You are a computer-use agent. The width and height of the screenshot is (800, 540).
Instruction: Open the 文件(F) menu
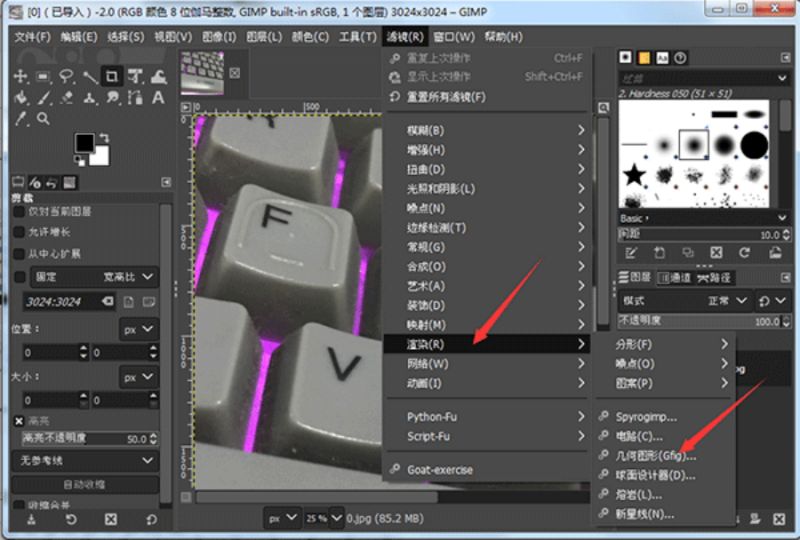[32, 37]
